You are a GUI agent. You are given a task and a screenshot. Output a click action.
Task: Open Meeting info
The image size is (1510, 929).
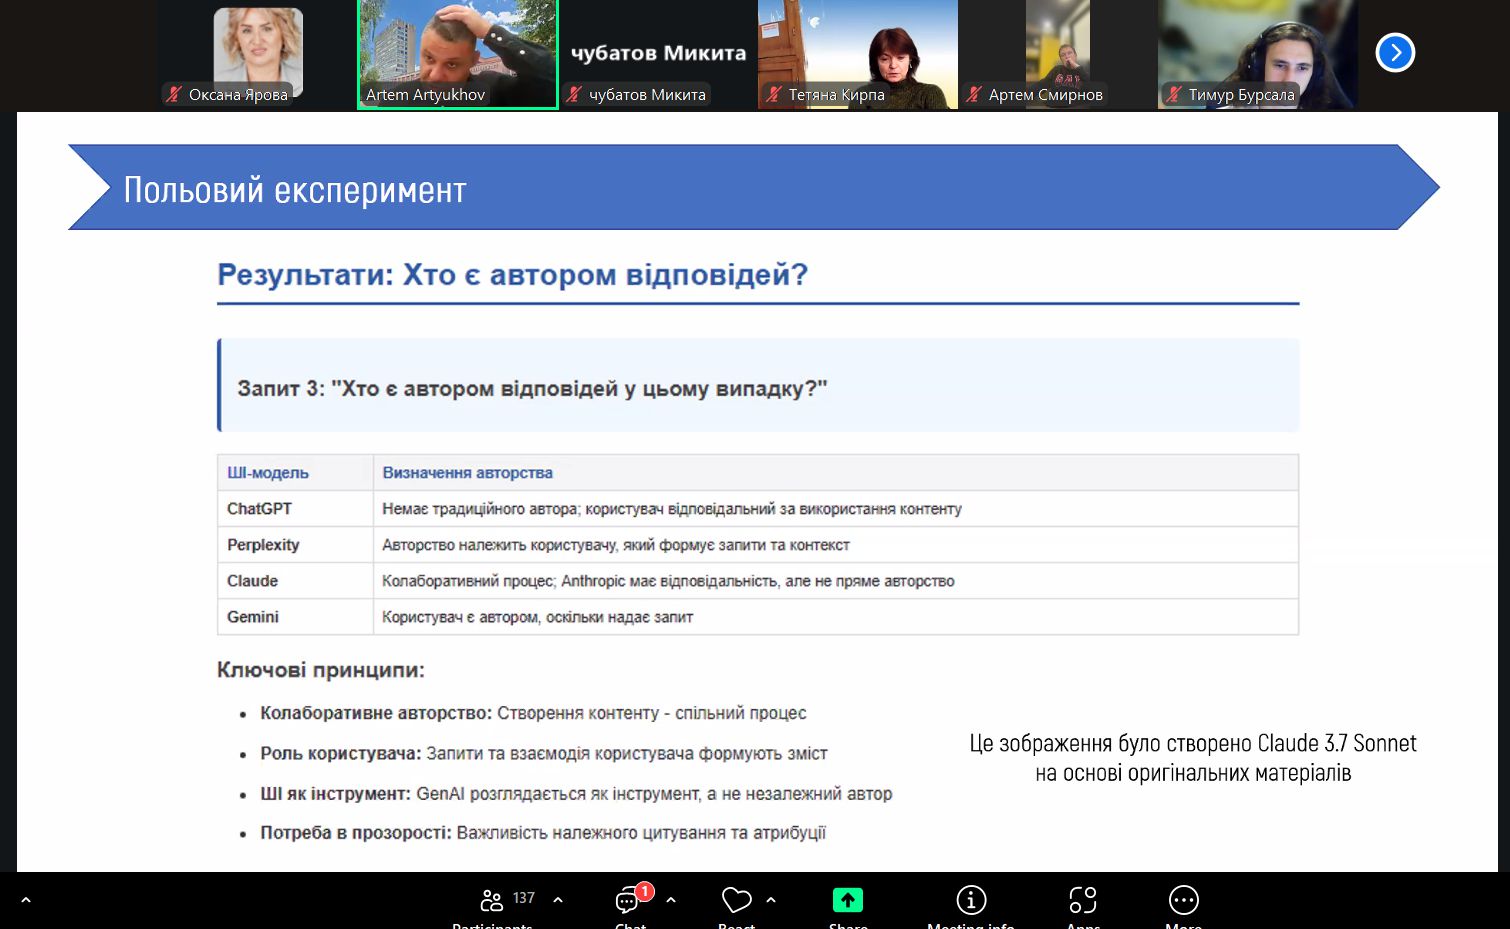970,901
